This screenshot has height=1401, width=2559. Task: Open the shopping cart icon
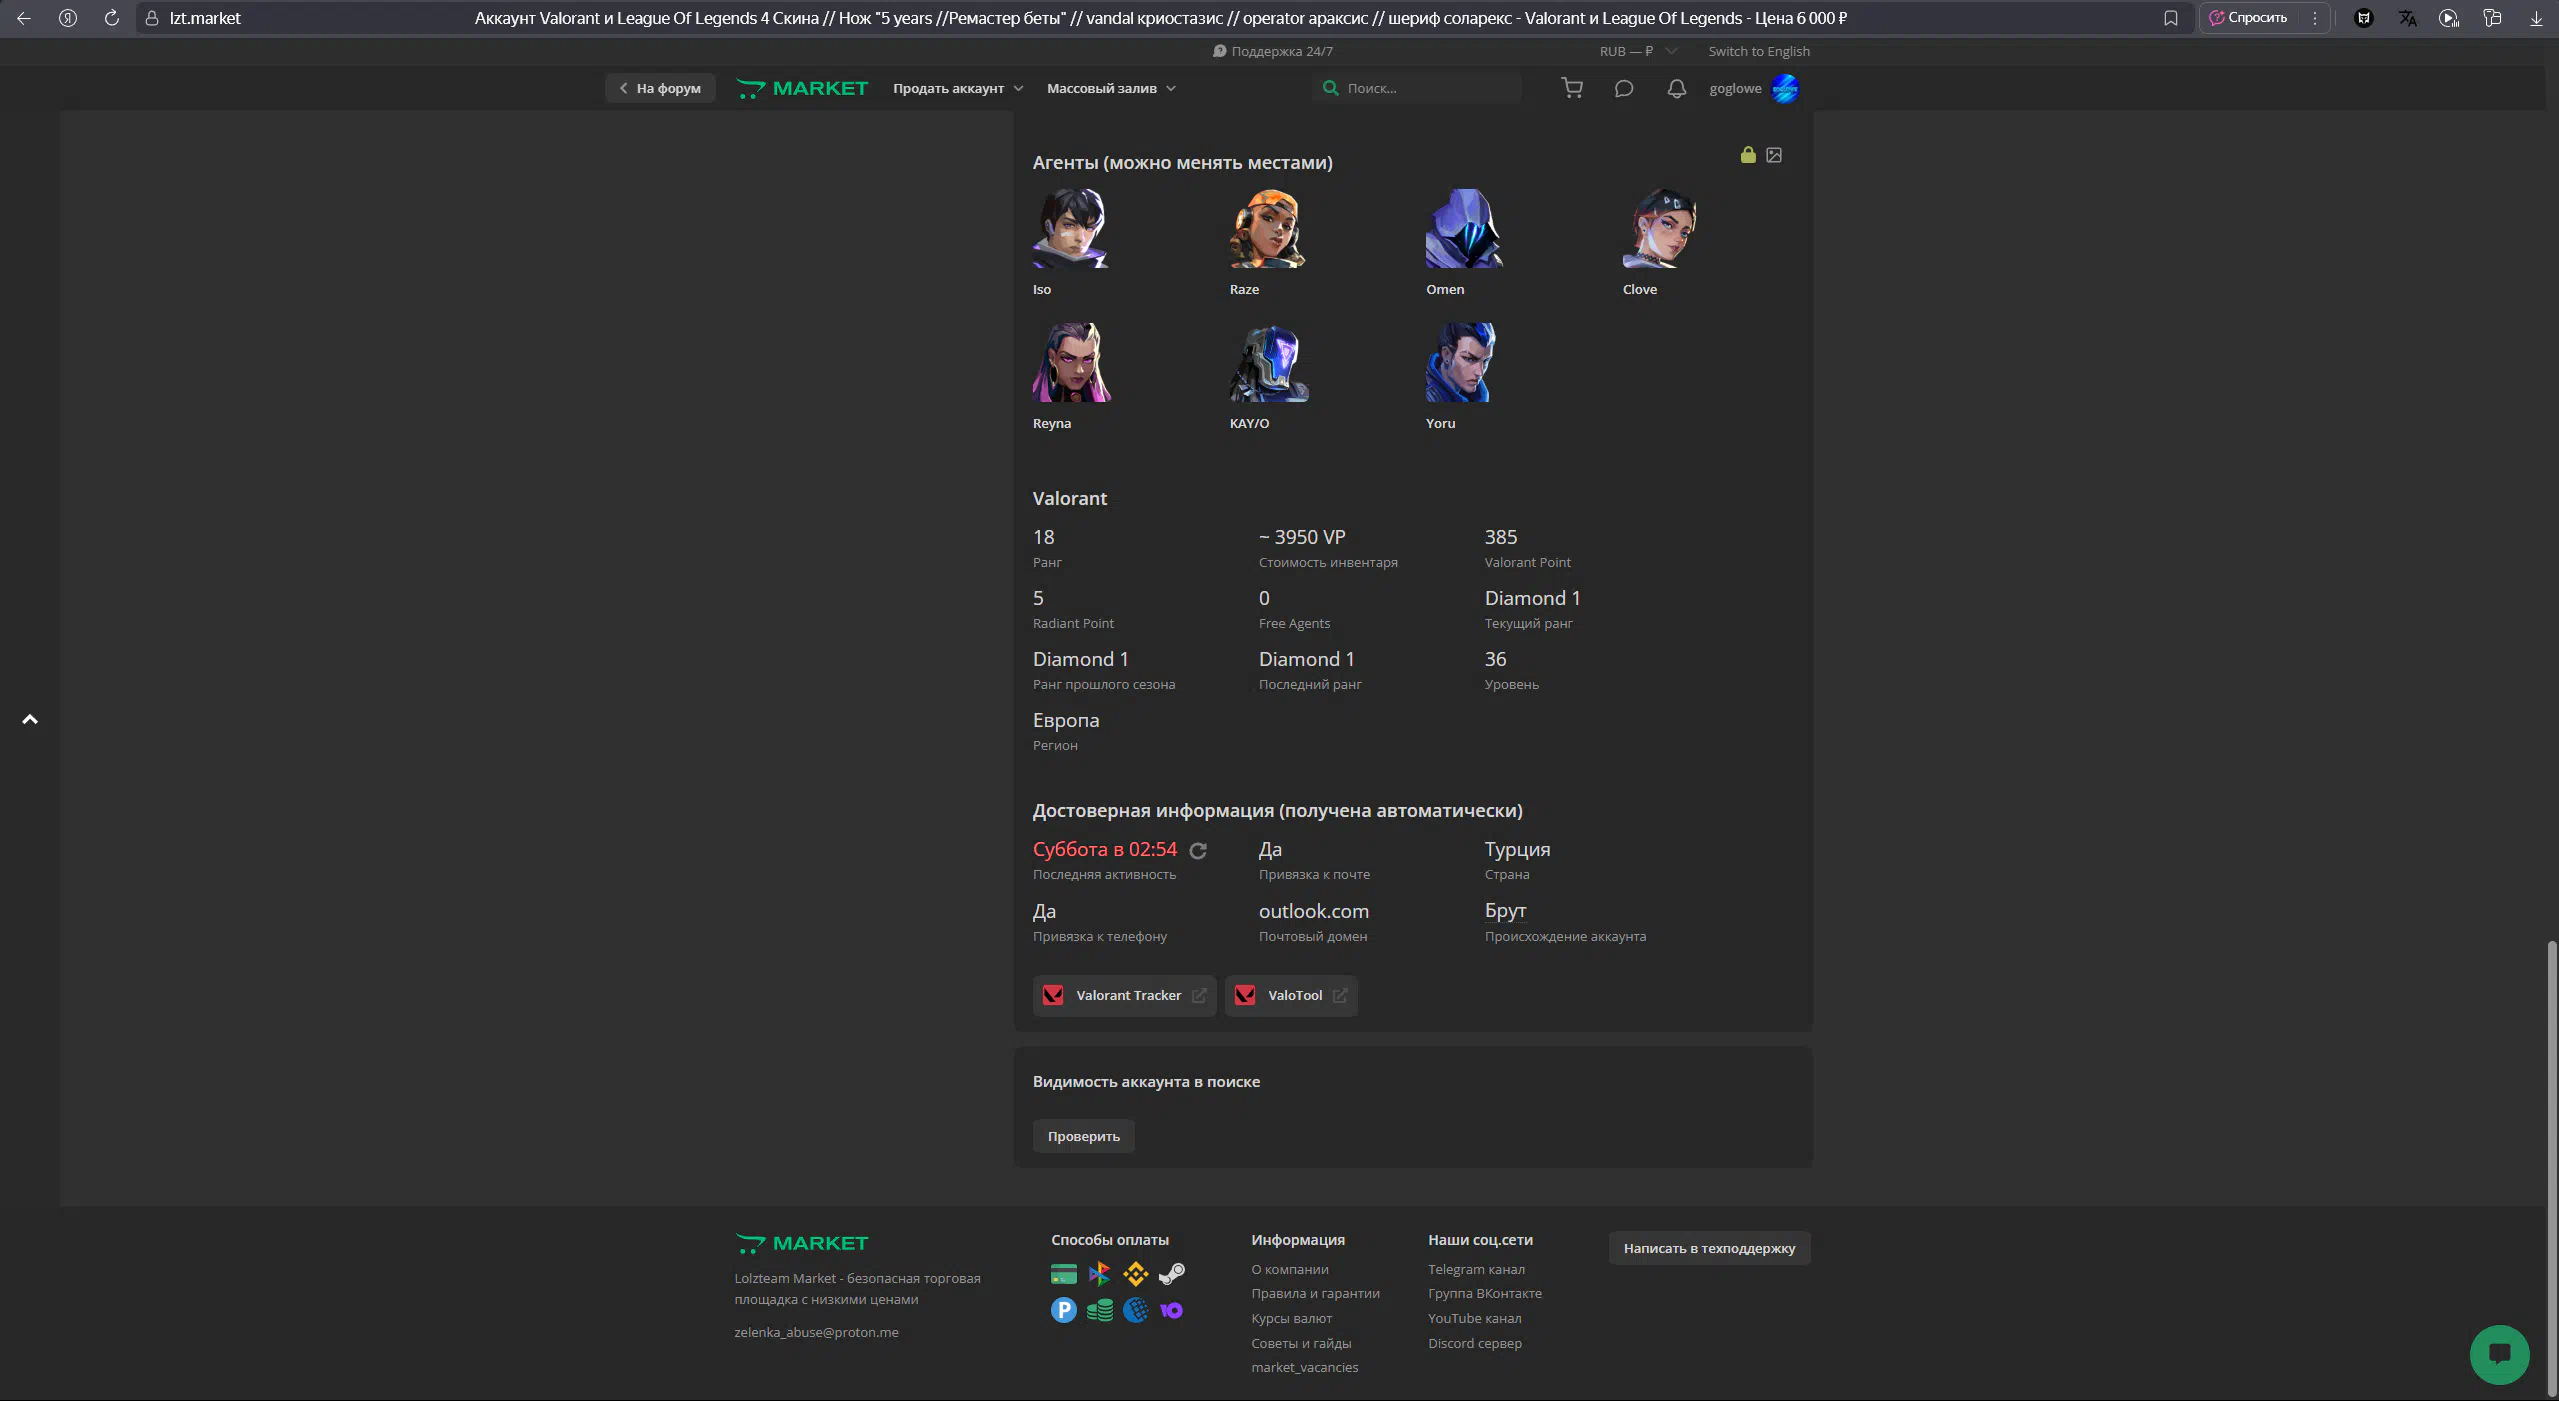coord(1572,88)
